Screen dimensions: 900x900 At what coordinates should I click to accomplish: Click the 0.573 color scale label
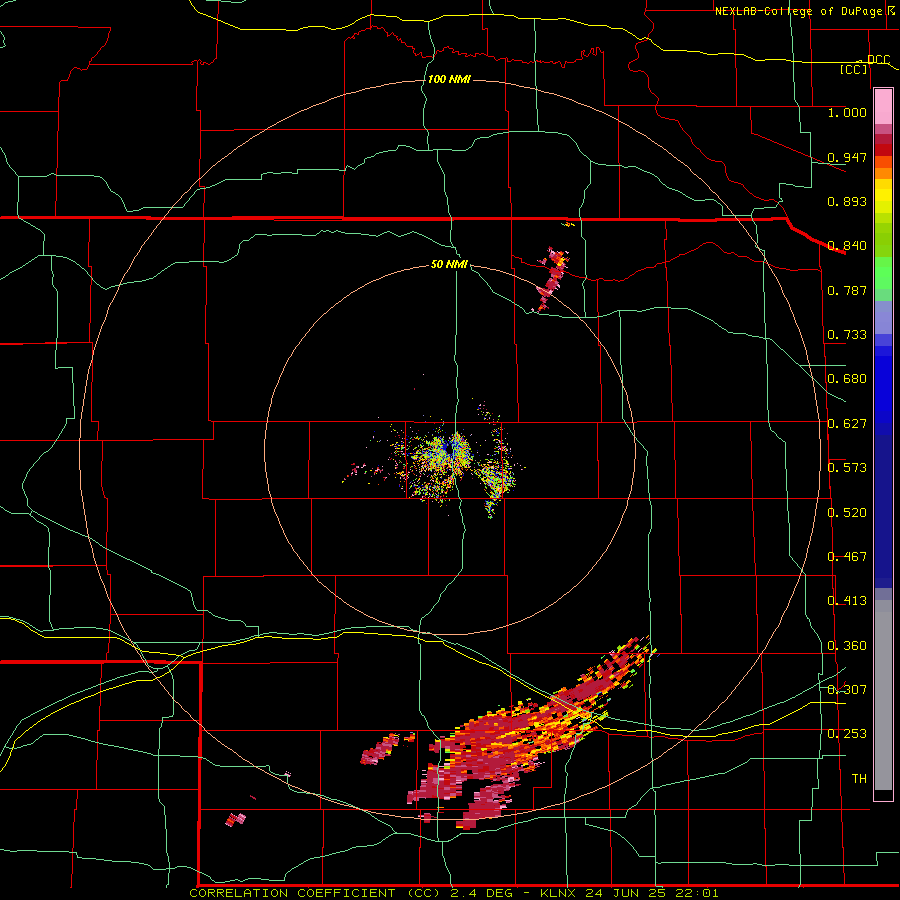pos(847,468)
